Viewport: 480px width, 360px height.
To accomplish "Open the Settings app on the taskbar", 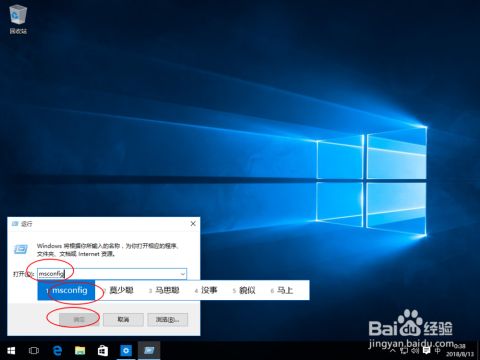I will tap(126, 351).
